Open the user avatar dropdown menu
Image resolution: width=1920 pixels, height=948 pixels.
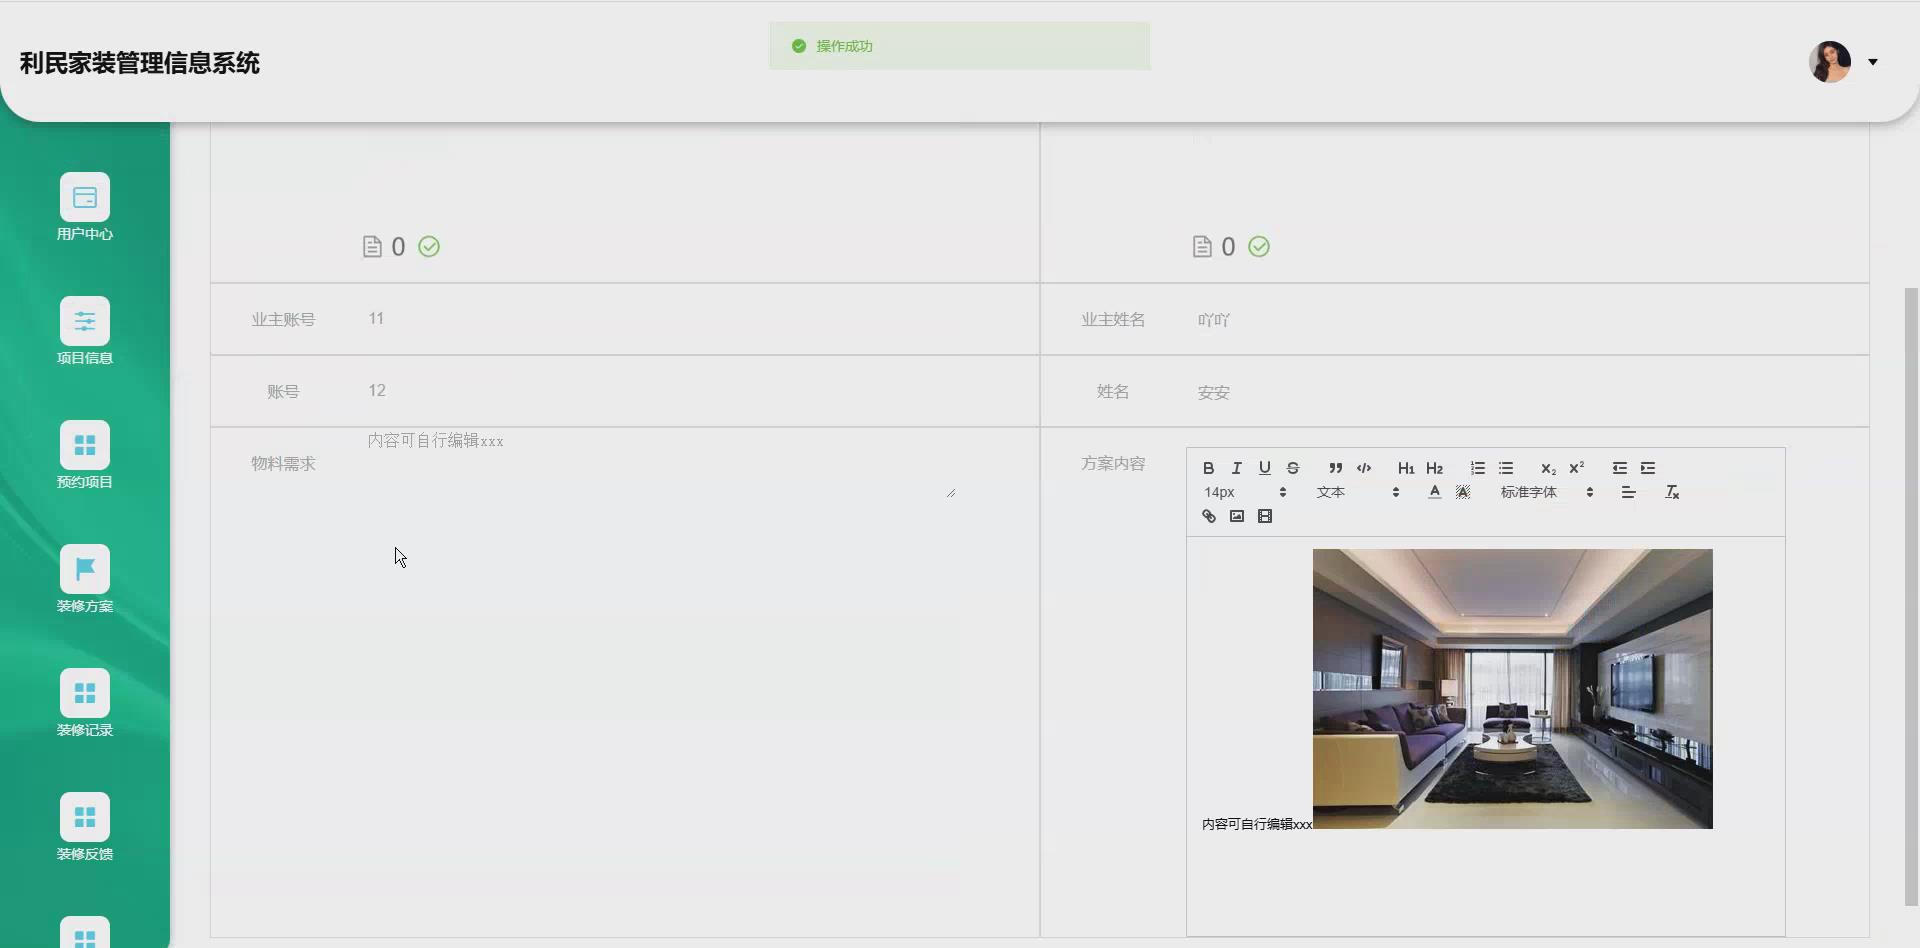(x=1843, y=62)
